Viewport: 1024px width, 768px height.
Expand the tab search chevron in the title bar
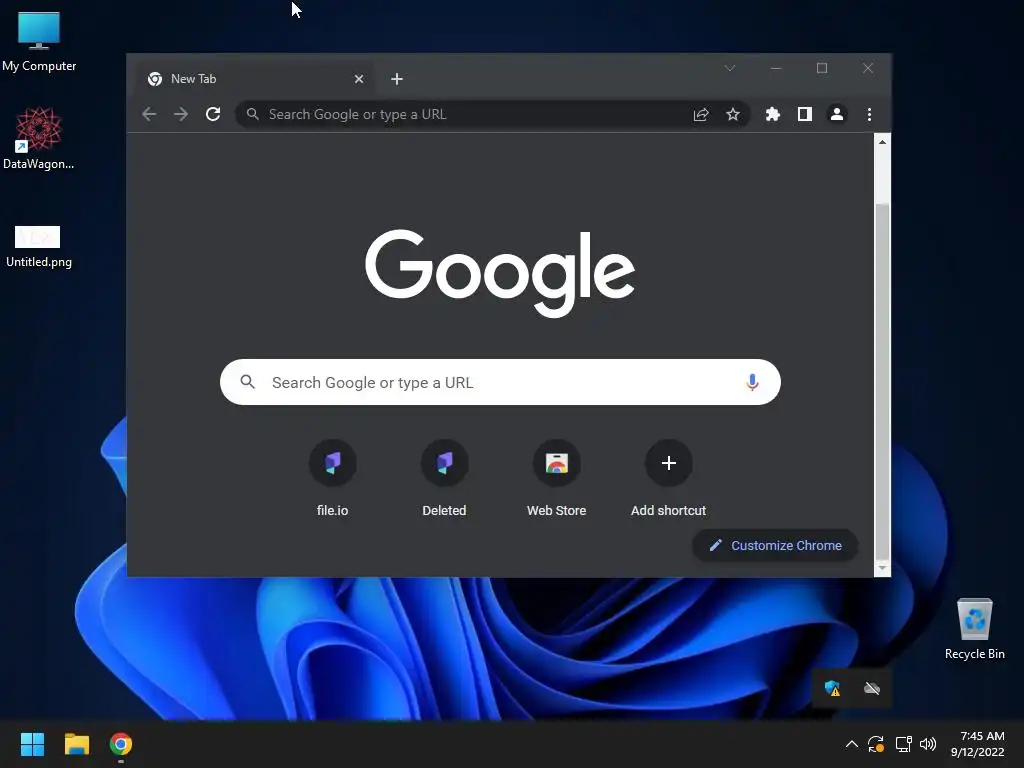tap(730, 68)
